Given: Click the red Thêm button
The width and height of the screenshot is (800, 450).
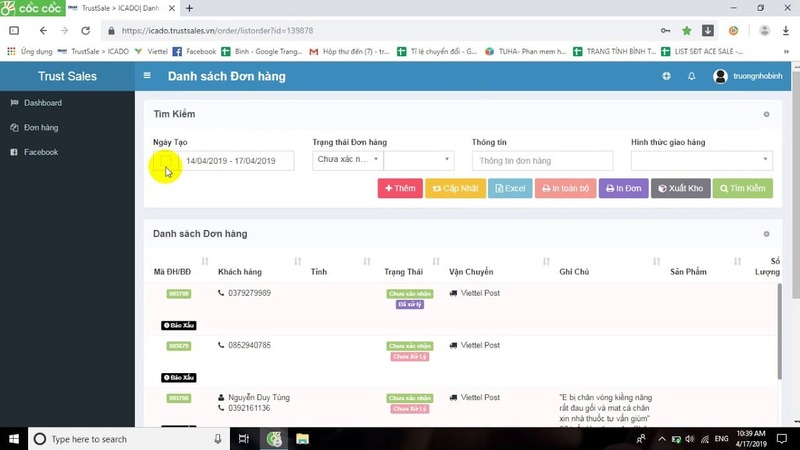Looking at the screenshot, I should point(399,188).
